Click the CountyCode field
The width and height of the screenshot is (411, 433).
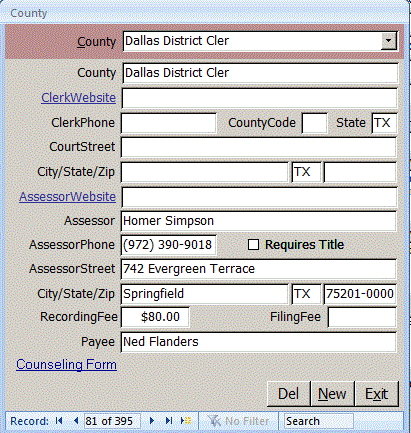tap(314, 123)
